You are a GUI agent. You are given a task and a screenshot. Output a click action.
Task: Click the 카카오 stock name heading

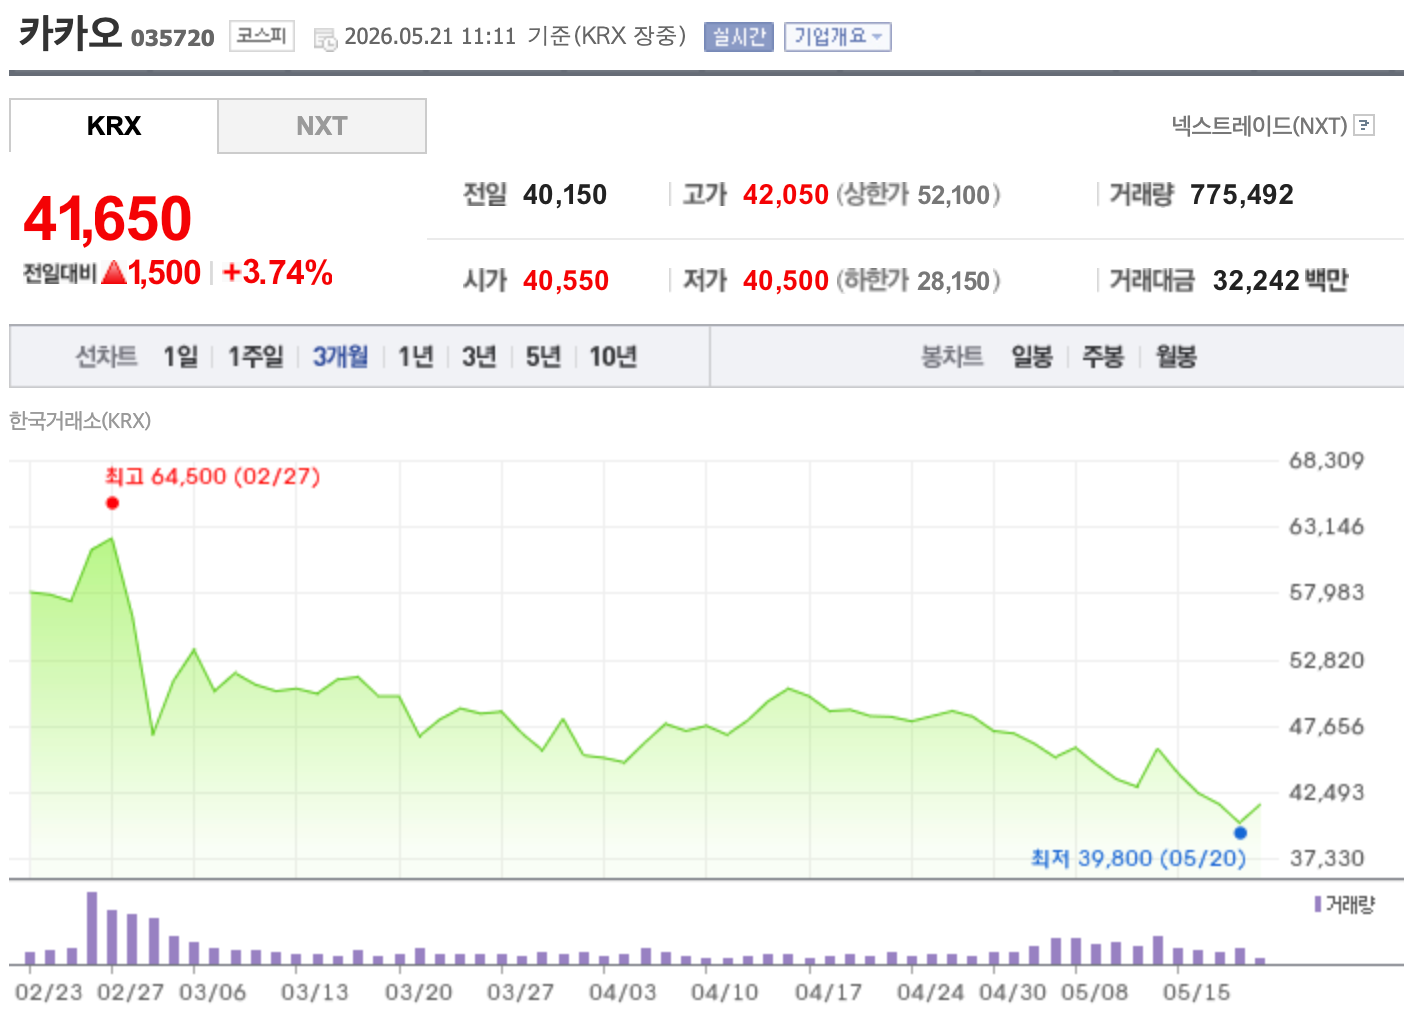click(x=70, y=33)
